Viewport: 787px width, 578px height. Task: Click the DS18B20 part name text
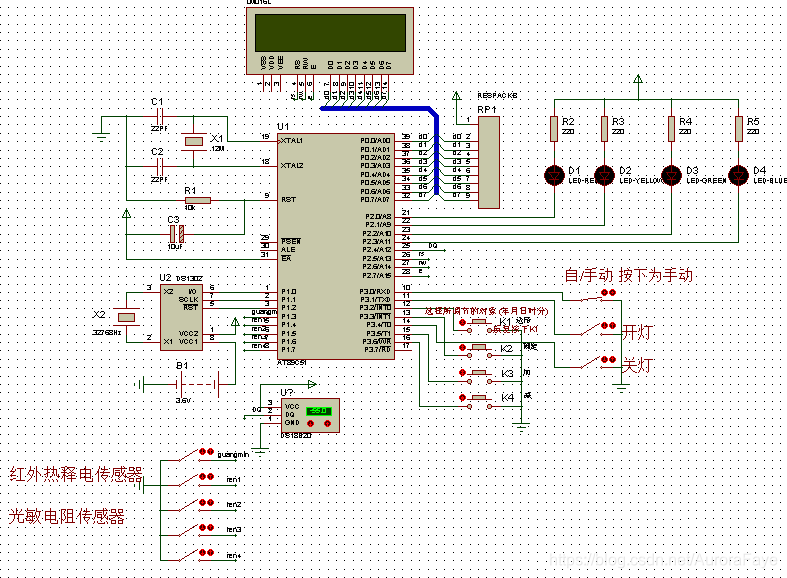296,436
